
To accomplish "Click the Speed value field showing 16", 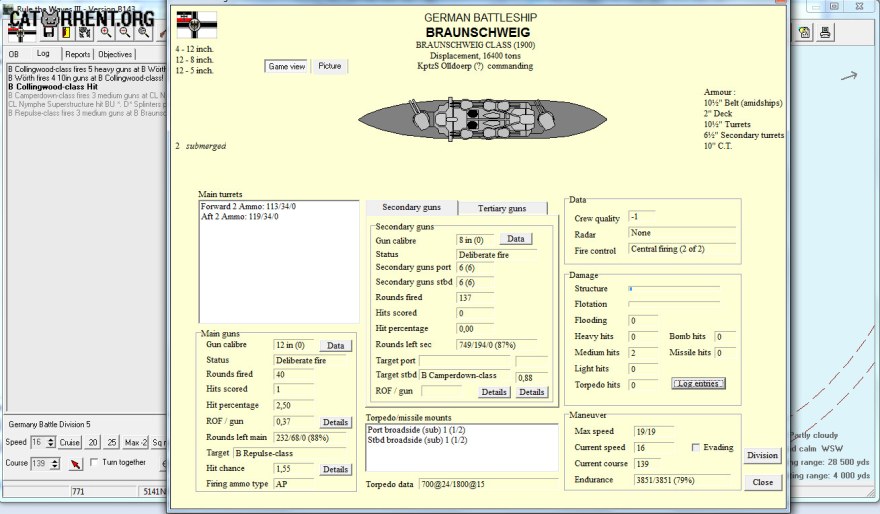I will pyautogui.click(x=38, y=442).
